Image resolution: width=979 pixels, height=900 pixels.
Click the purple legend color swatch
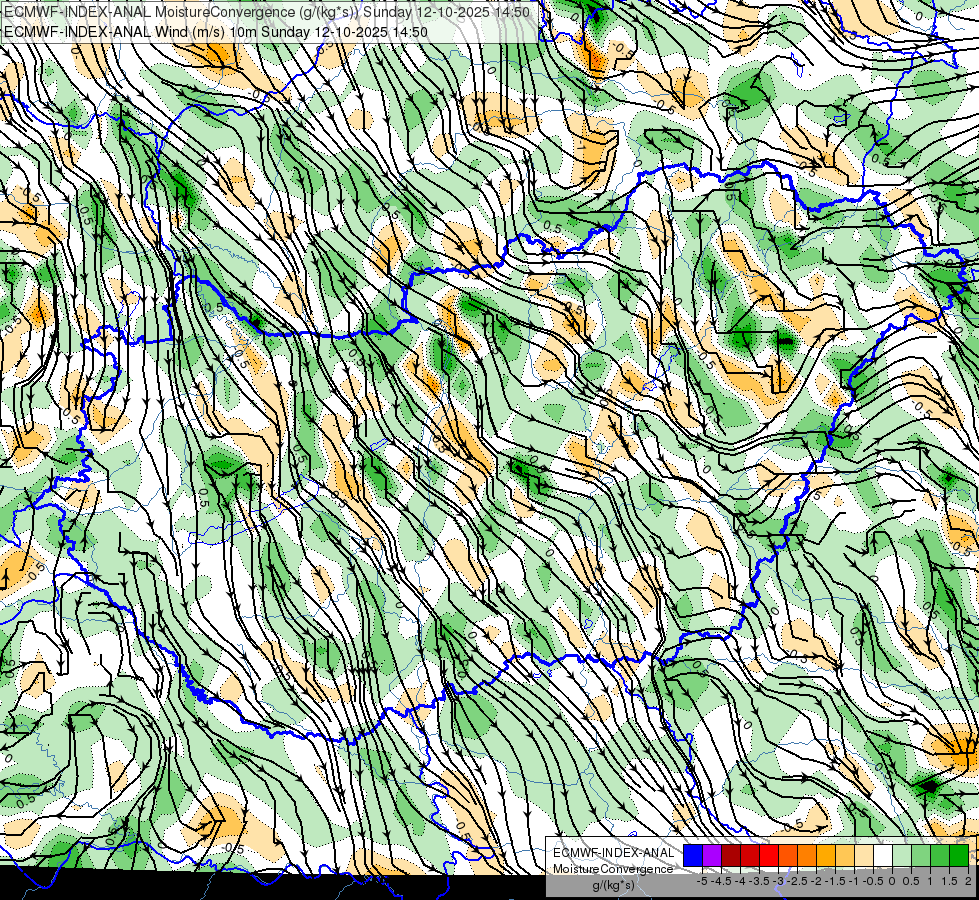712,855
